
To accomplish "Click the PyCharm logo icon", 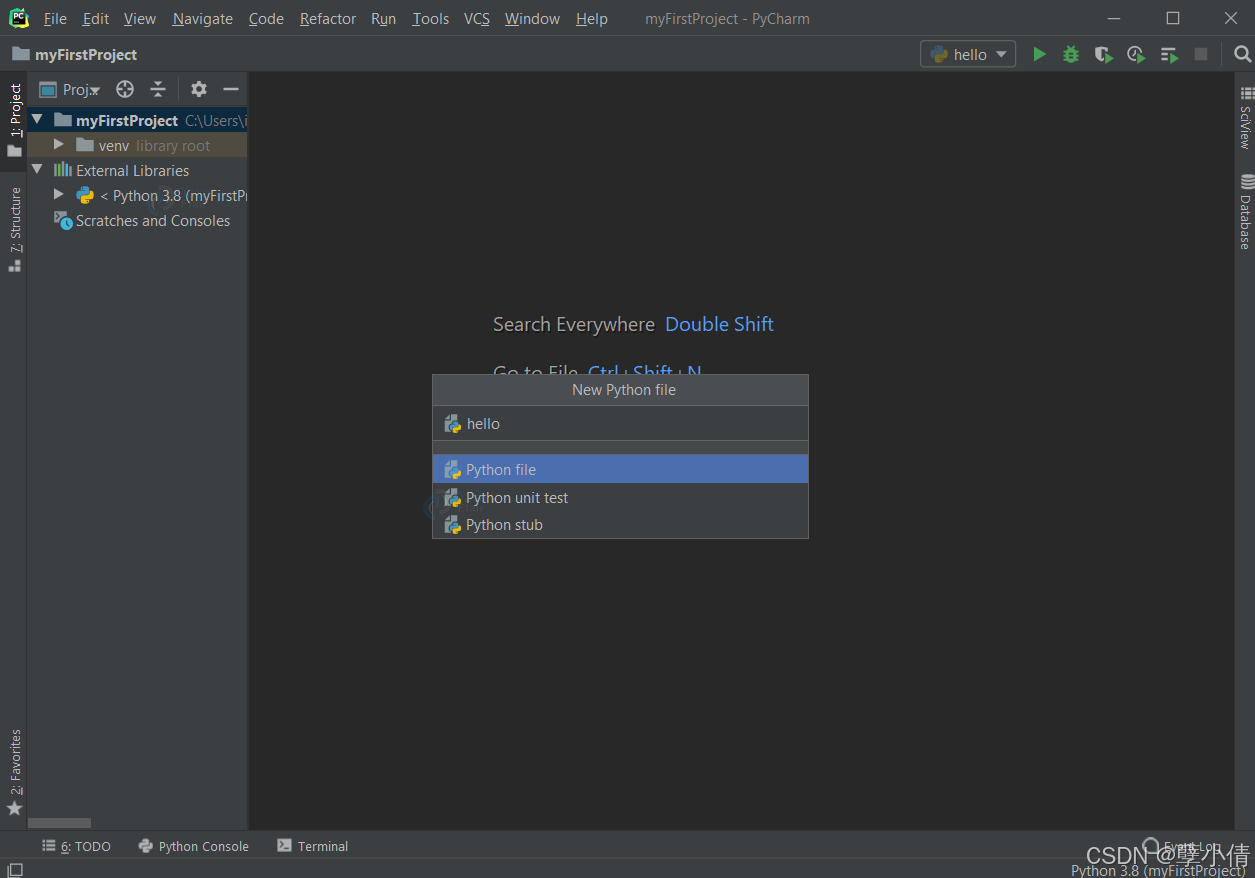I will click(19, 18).
